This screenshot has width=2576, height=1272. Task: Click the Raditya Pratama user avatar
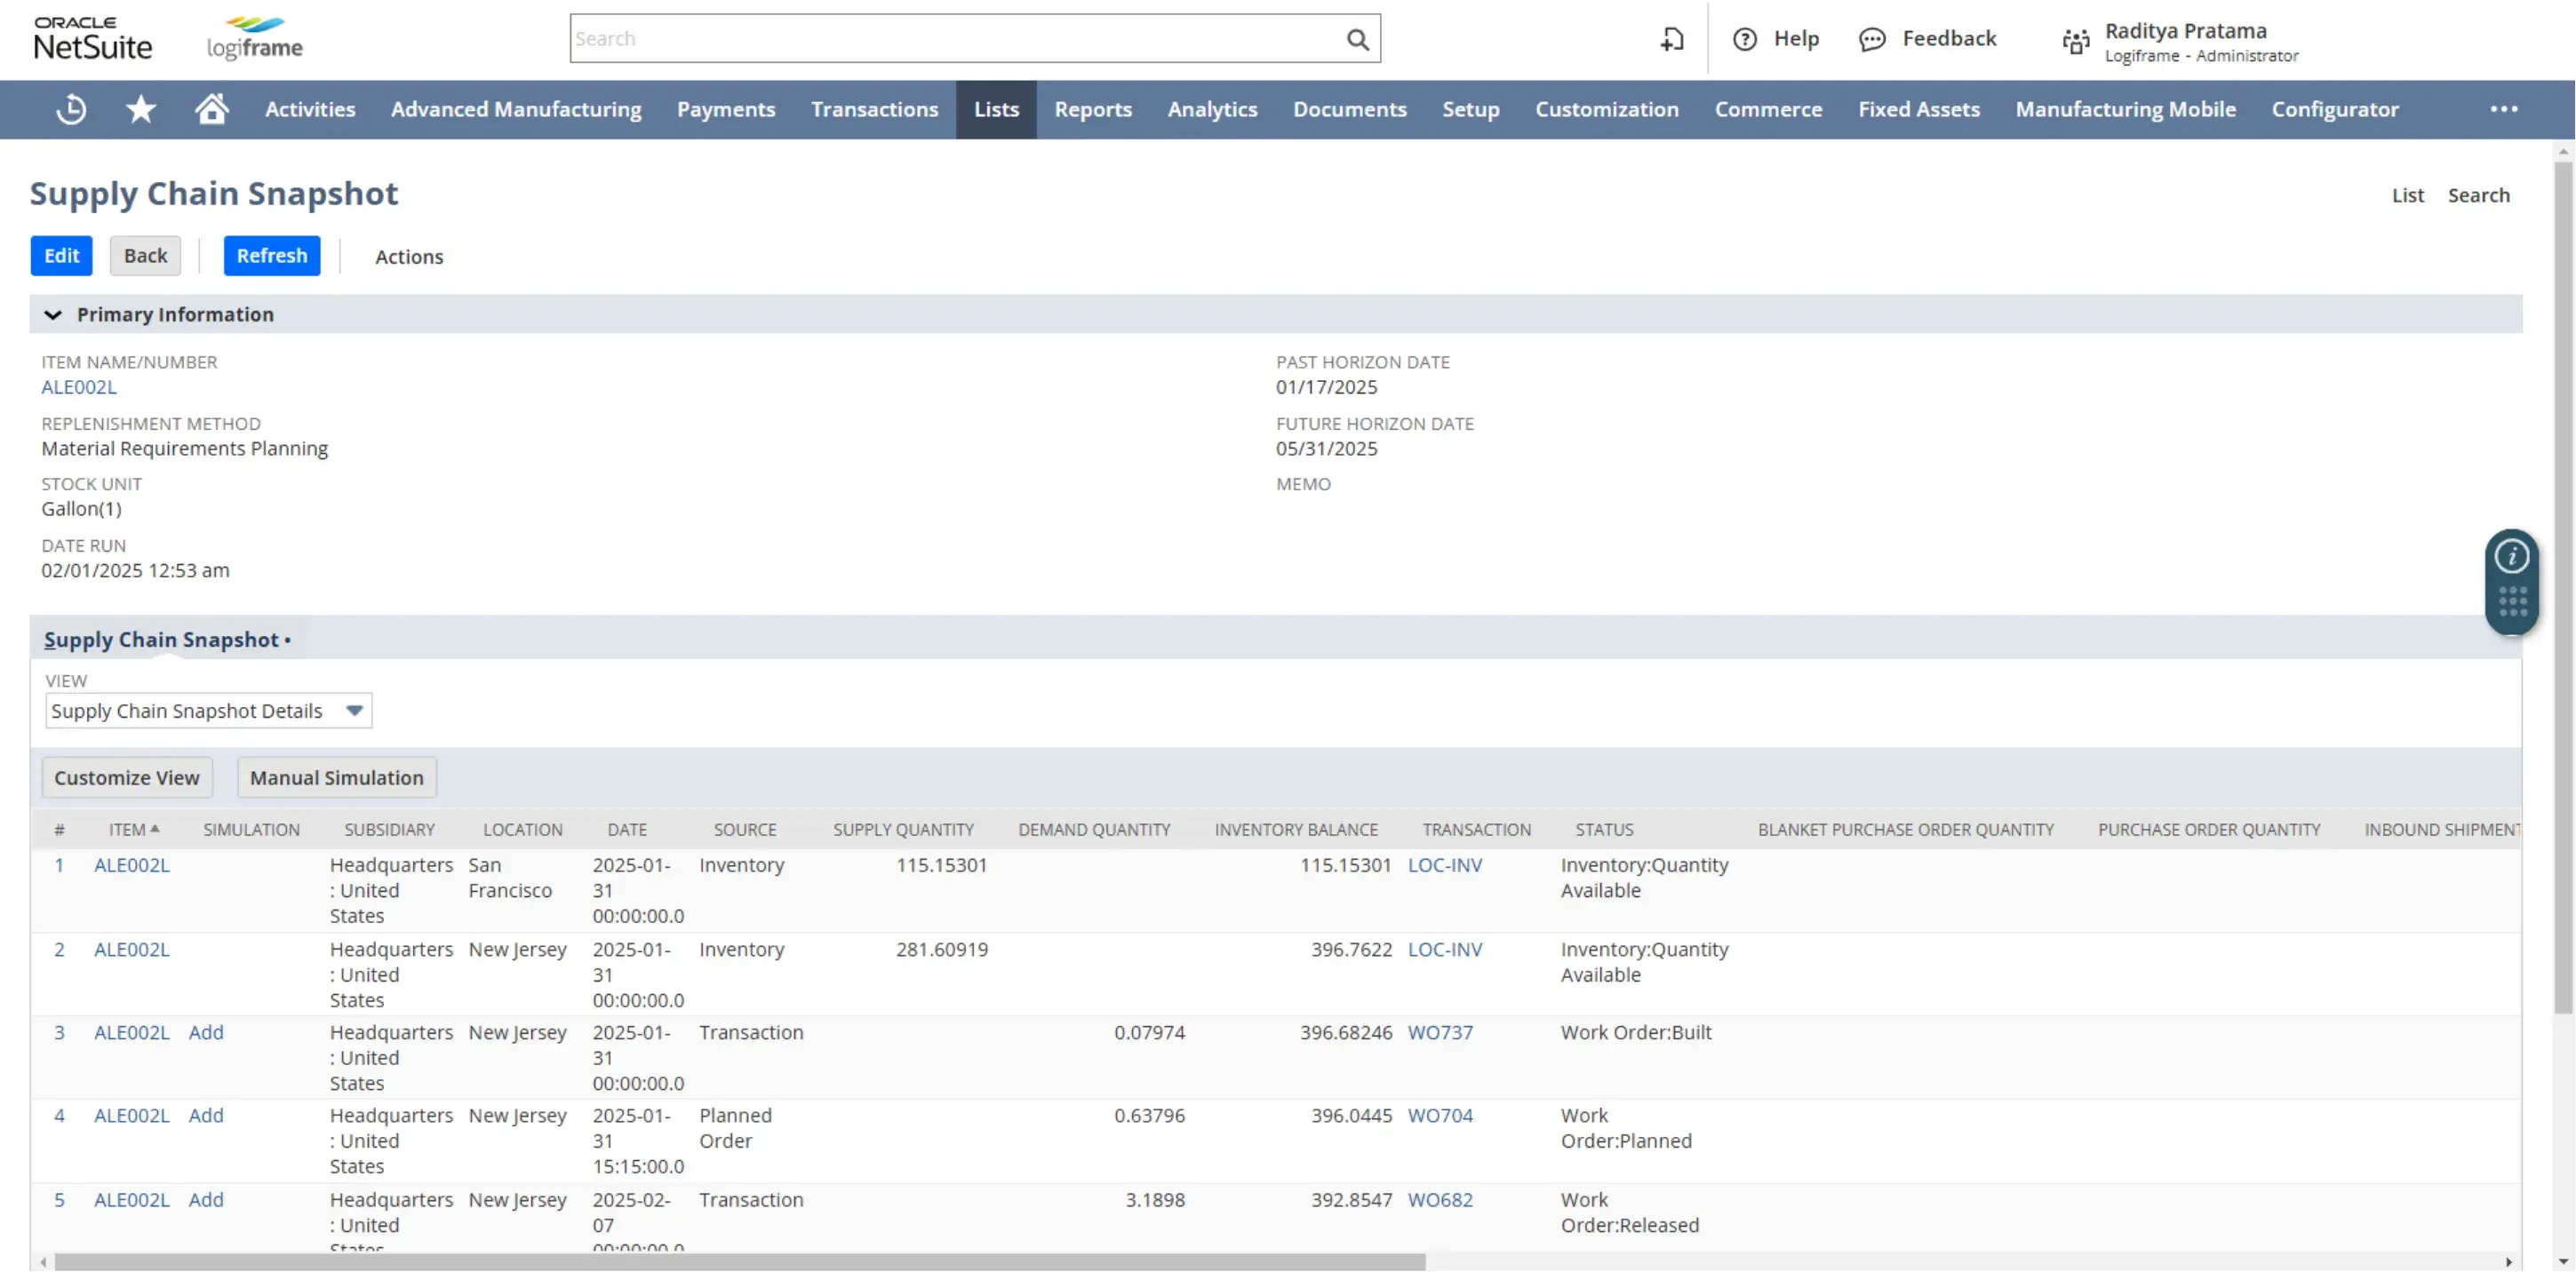click(x=2075, y=40)
